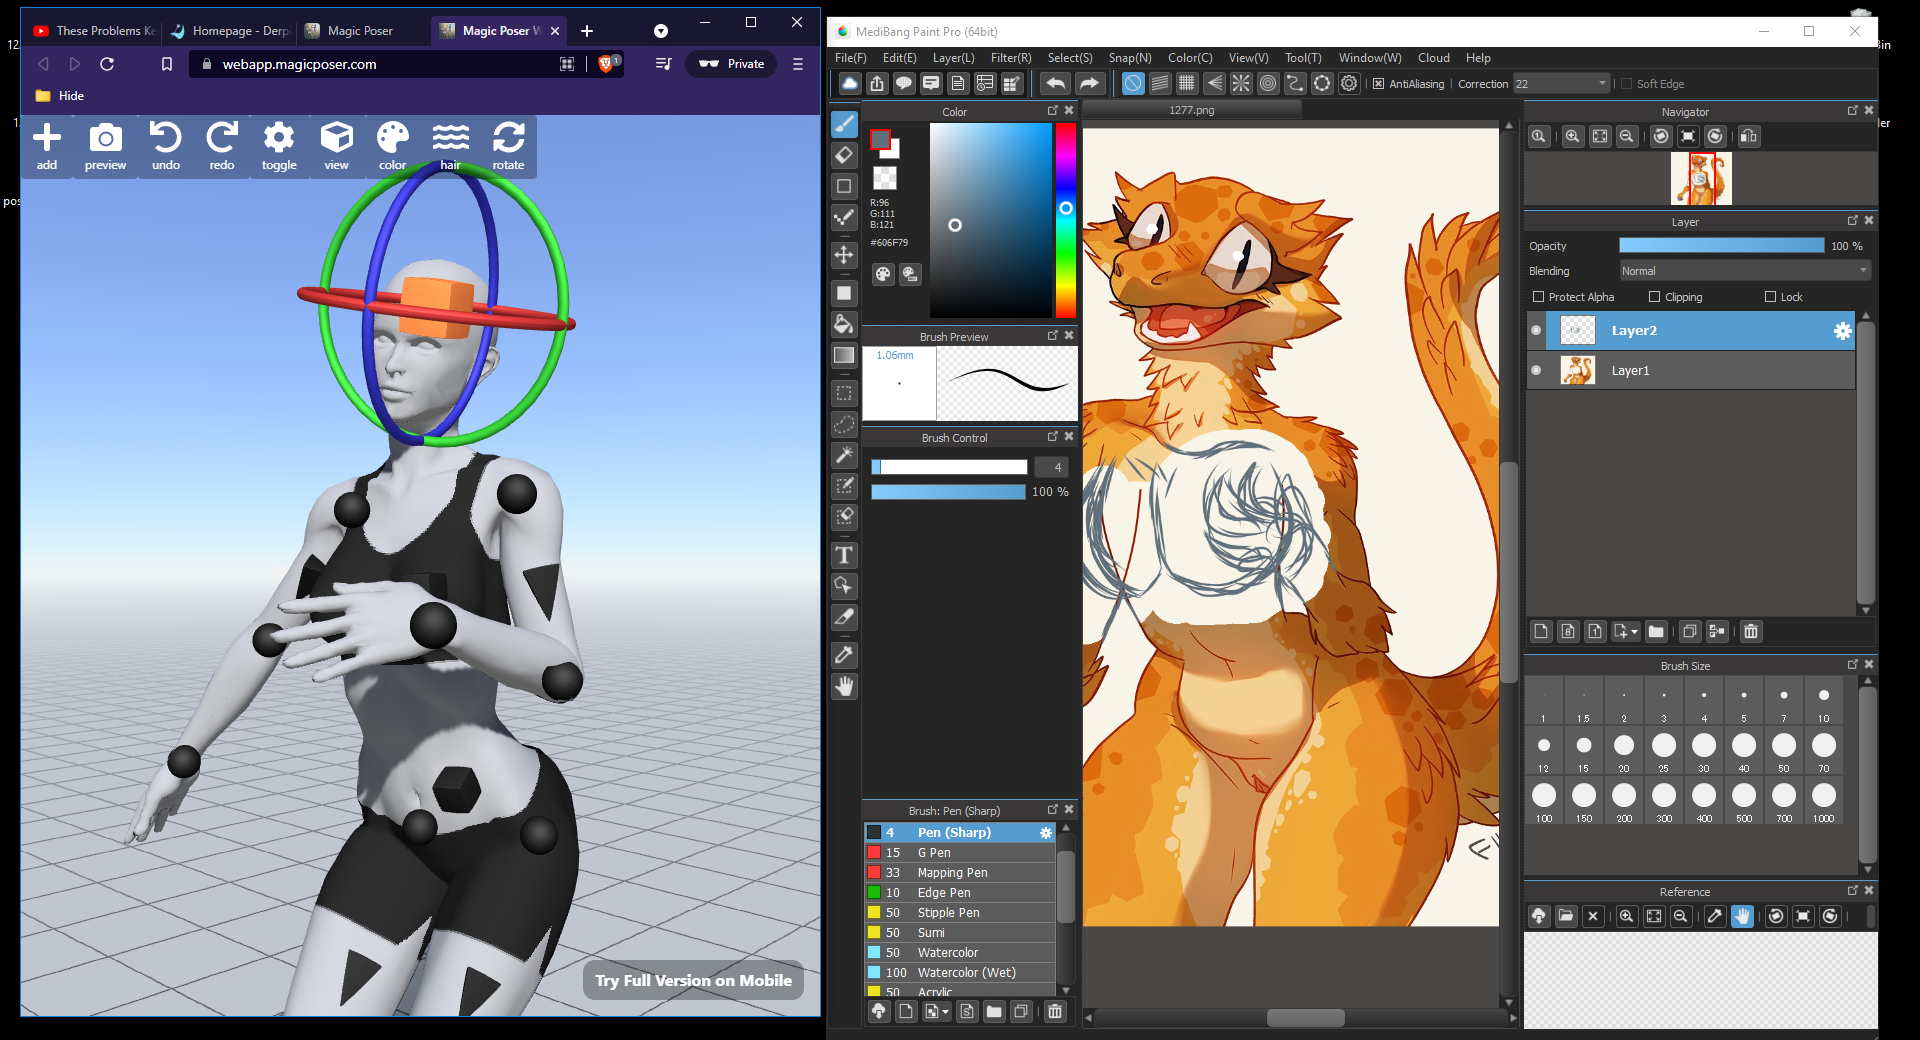Toggle visibility of Layer1
Viewport: 1920px width, 1040px height.
[x=1536, y=370]
